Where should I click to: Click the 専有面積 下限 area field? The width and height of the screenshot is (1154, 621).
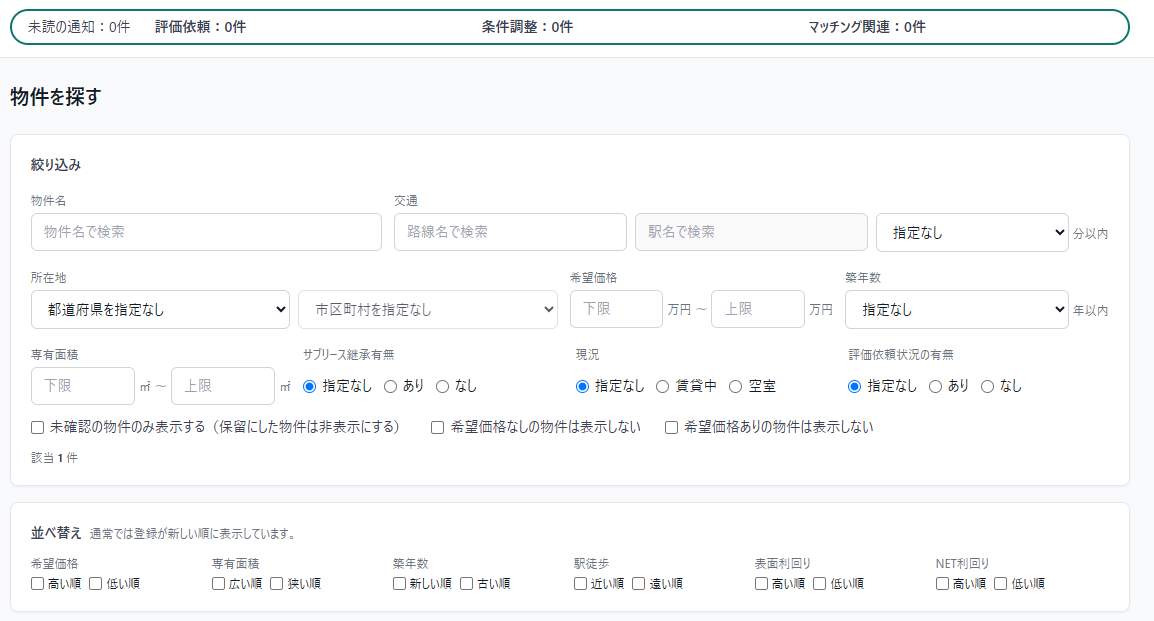coord(83,386)
